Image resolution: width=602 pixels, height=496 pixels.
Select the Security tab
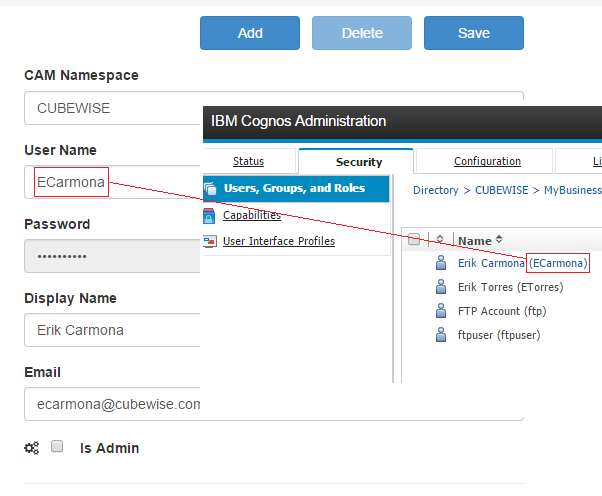coord(358,162)
